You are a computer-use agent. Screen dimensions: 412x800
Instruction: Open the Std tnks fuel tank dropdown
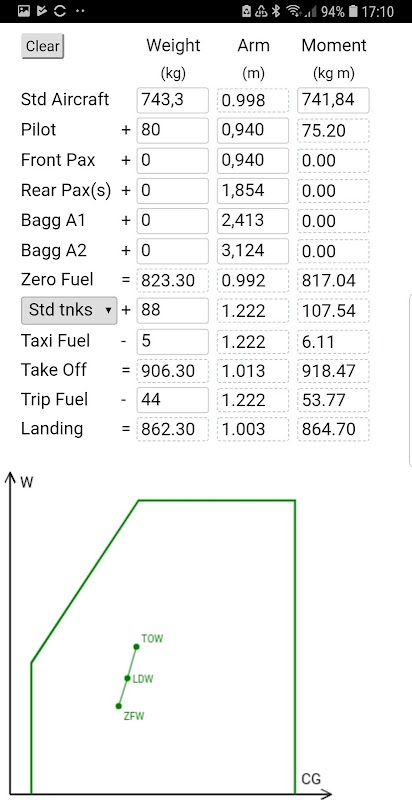pos(69,310)
